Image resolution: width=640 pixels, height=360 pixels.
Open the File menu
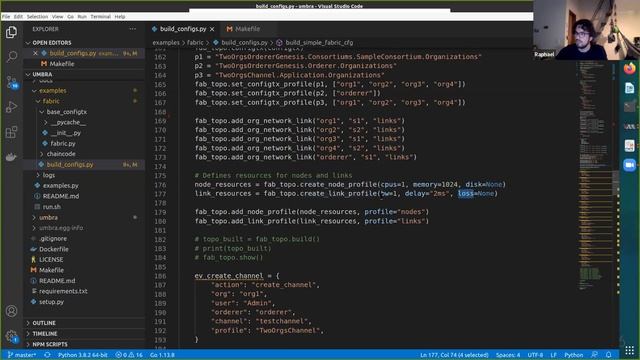coord(6,17)
